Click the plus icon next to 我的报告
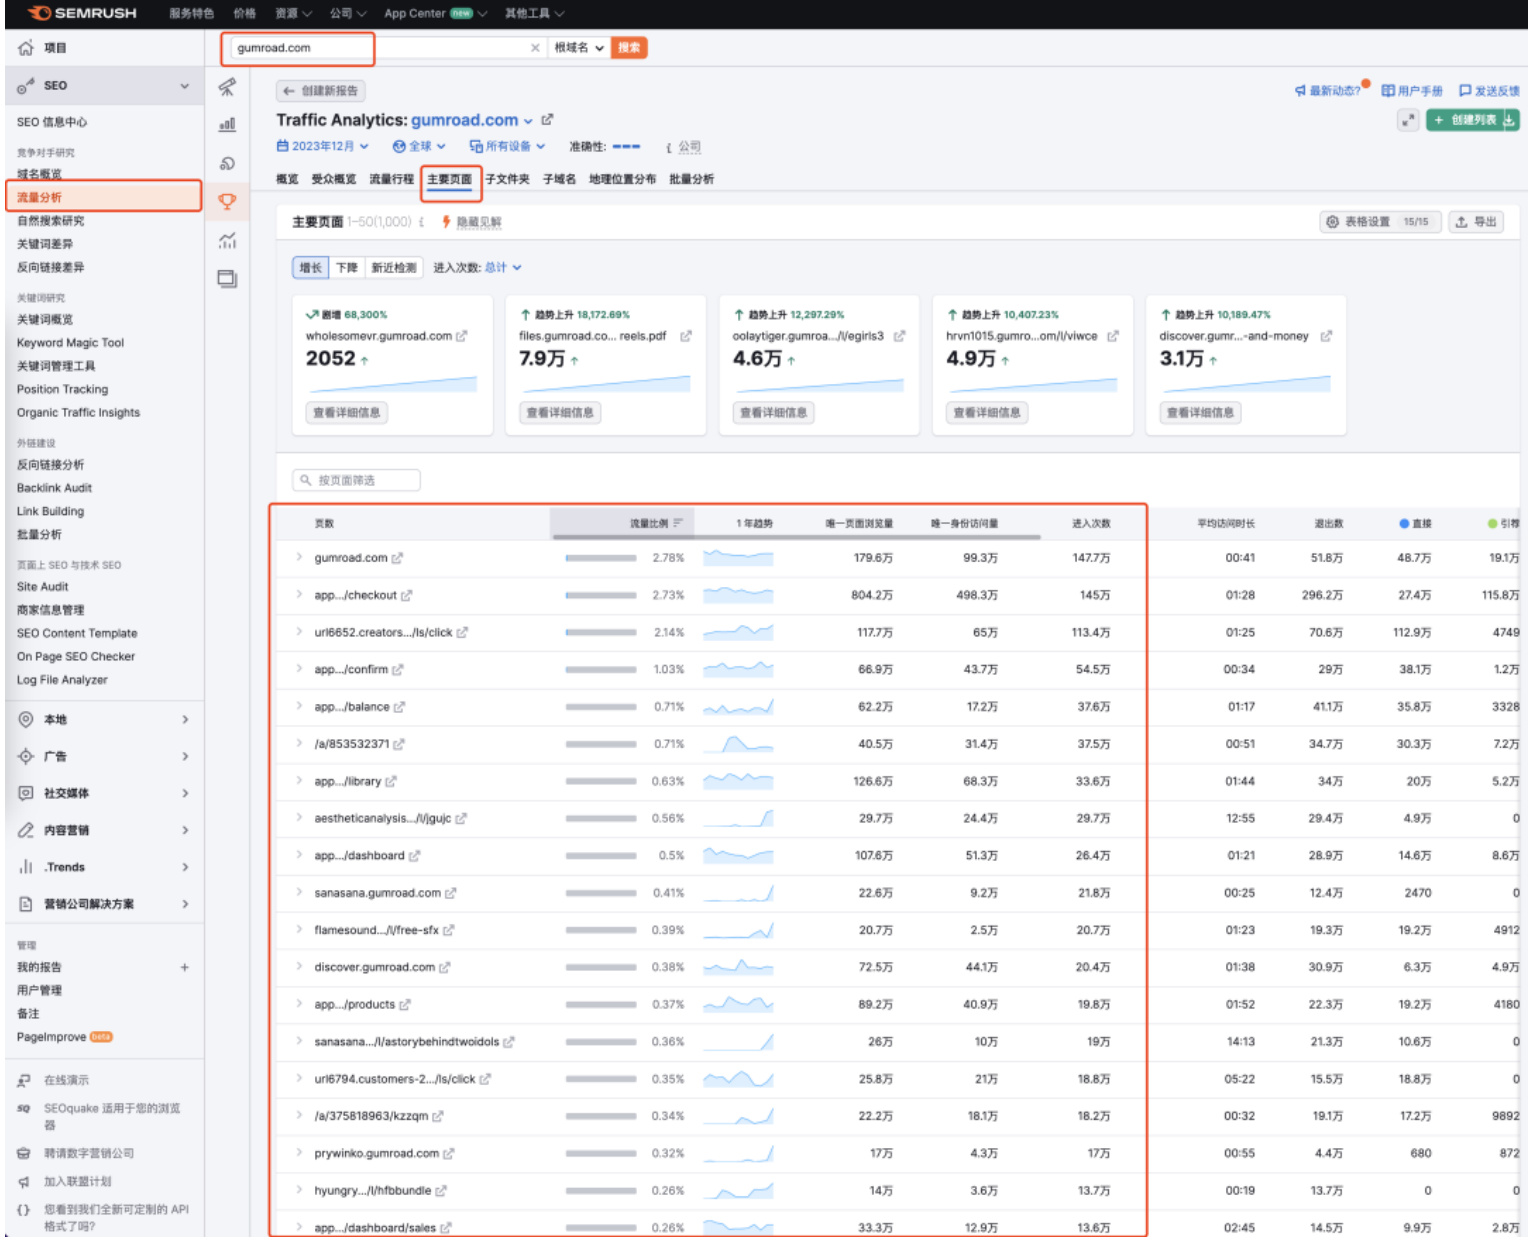Image resolution: width=1530 pixels, height=1242 pixels. coord(184,968)
